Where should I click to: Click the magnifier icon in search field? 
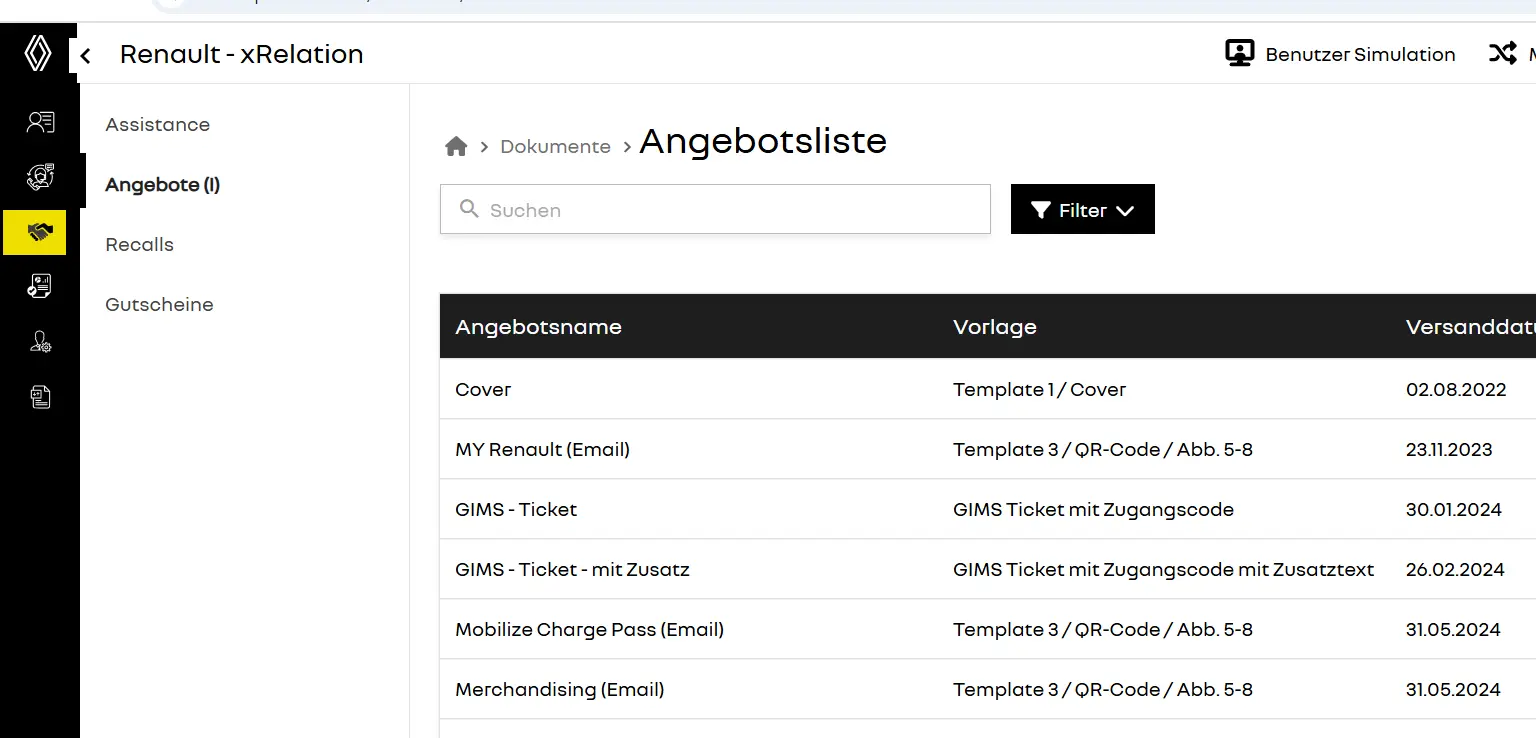pyautogui.click(x=468, y=209)
